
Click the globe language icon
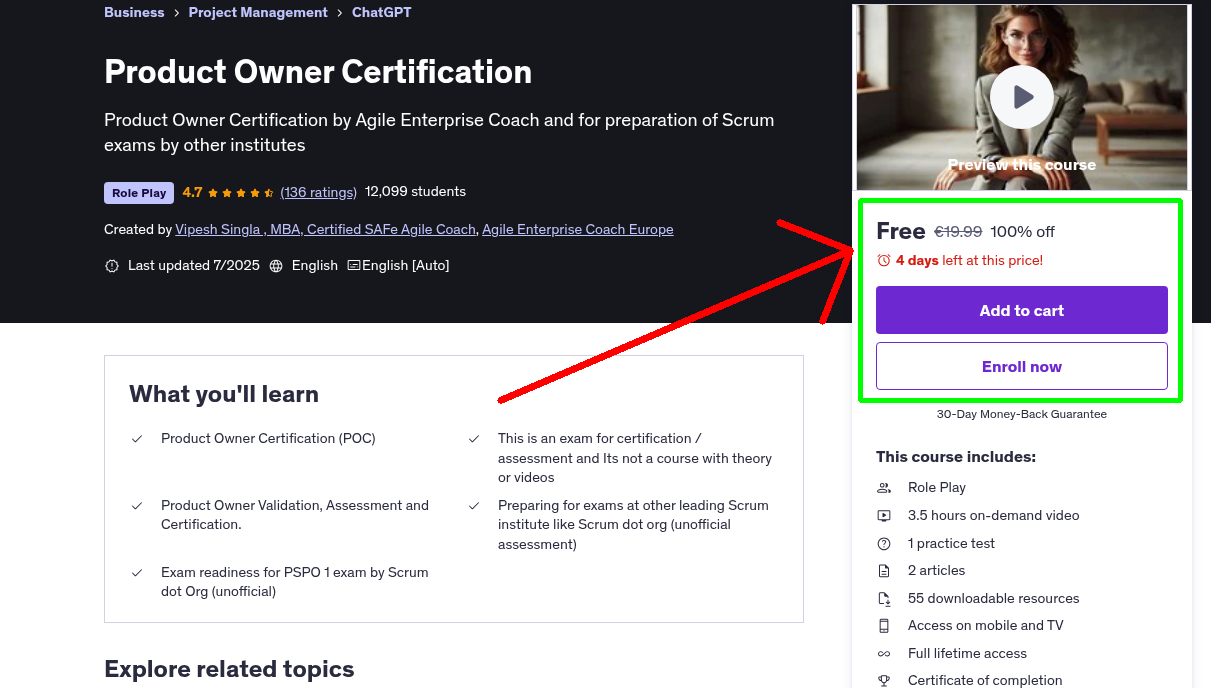point(276,266)
